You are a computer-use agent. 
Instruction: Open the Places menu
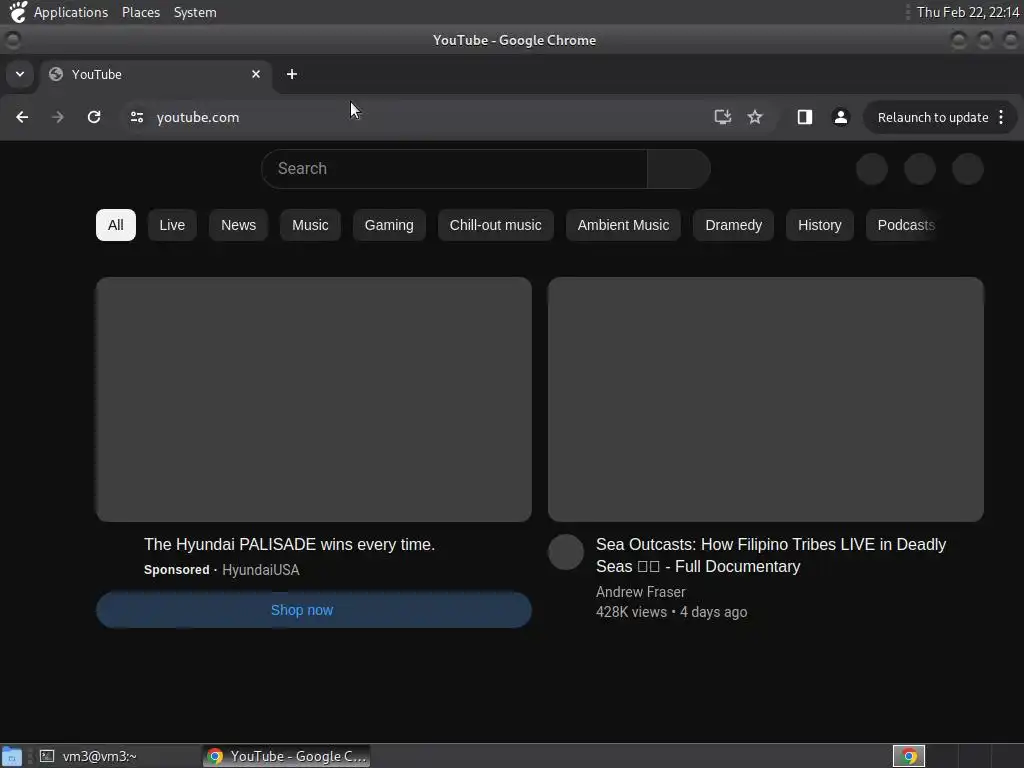[x=141, y=12]
